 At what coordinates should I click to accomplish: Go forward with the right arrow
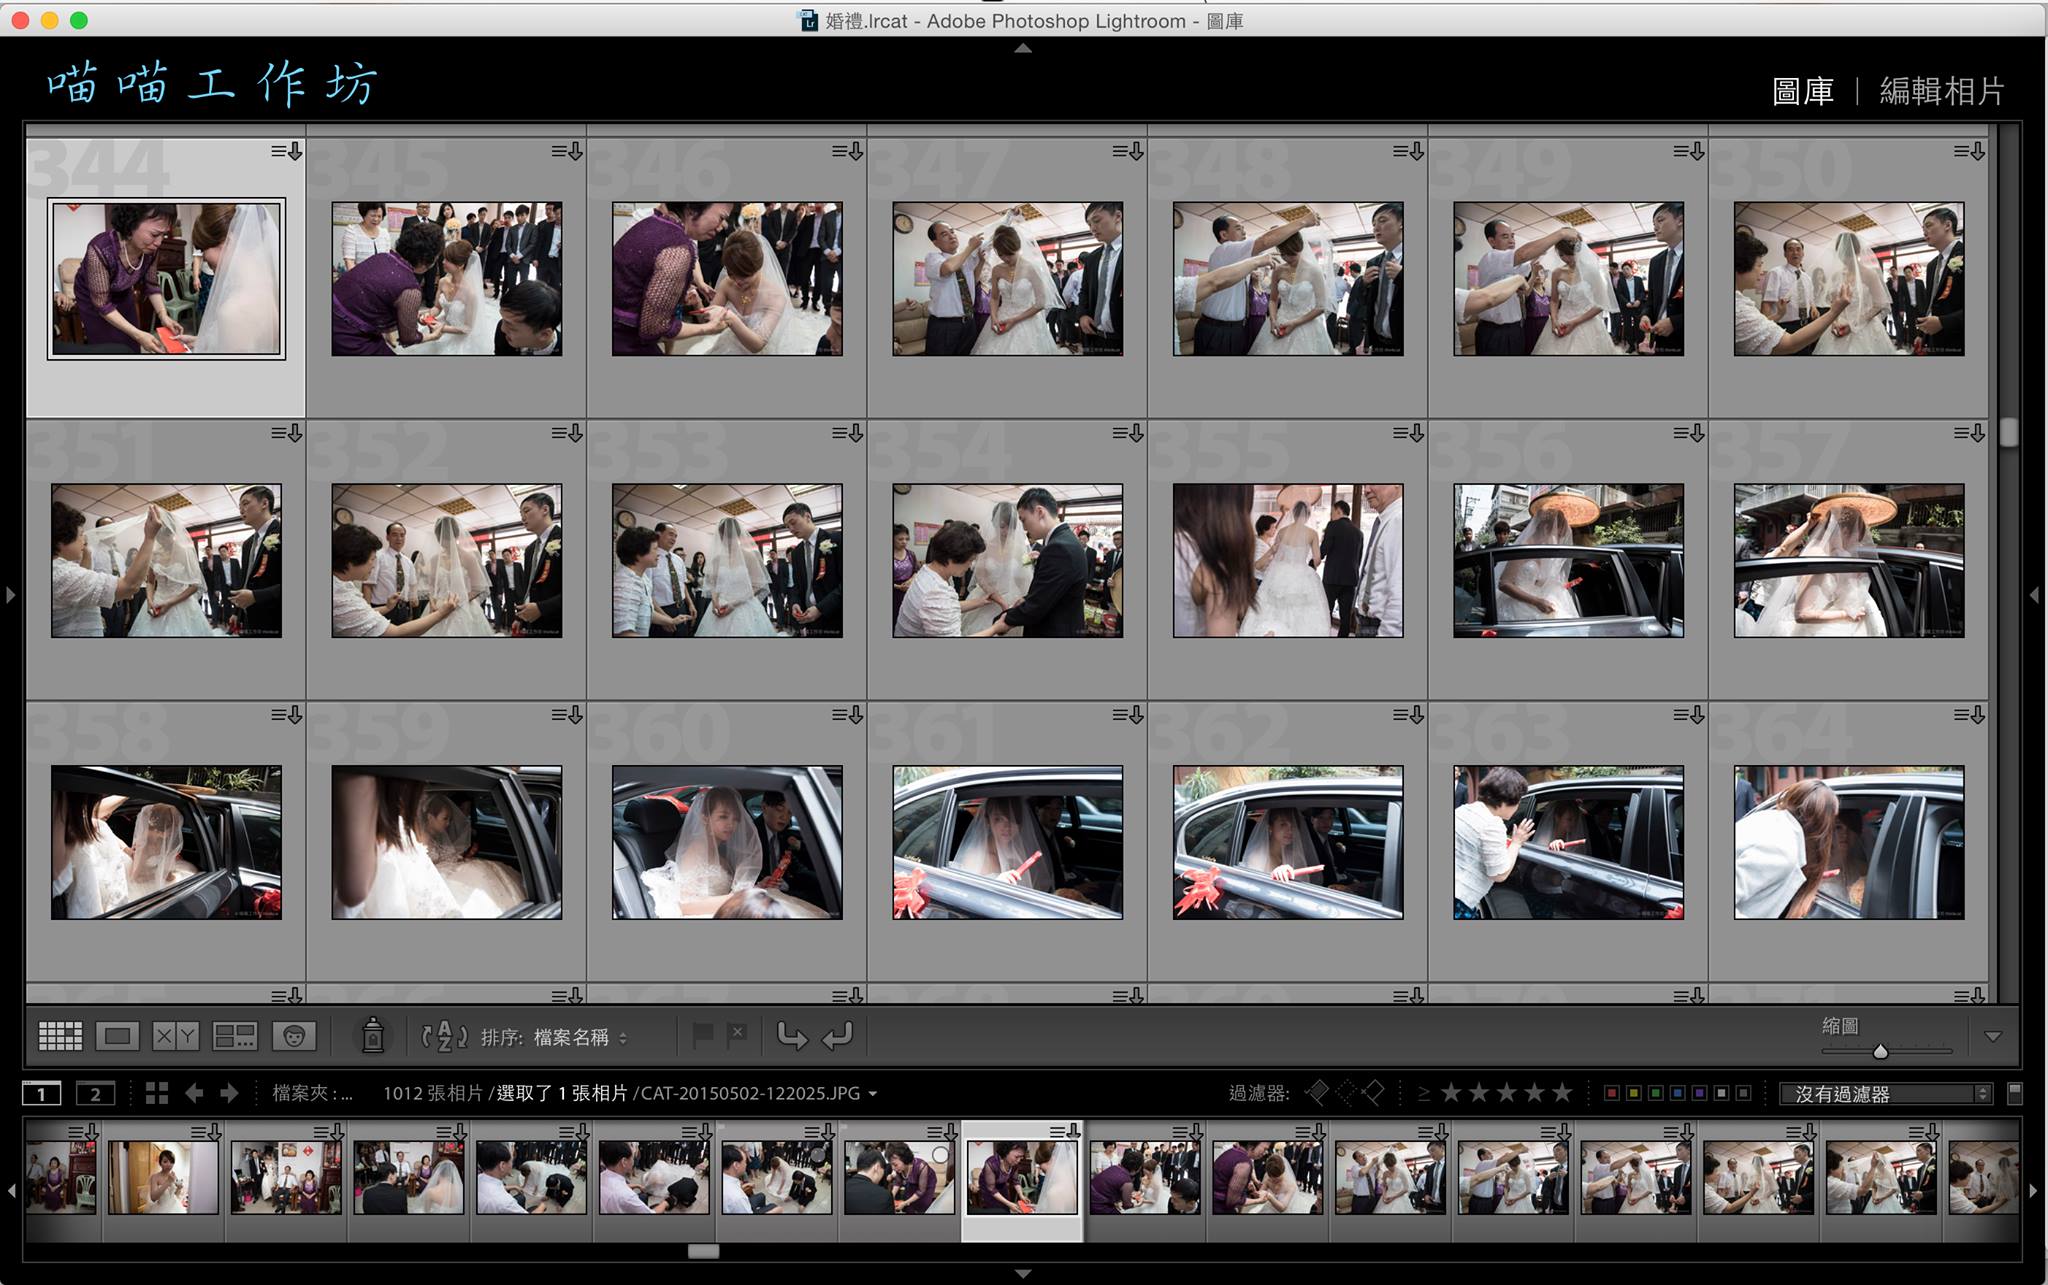[x=229, y=1093]
